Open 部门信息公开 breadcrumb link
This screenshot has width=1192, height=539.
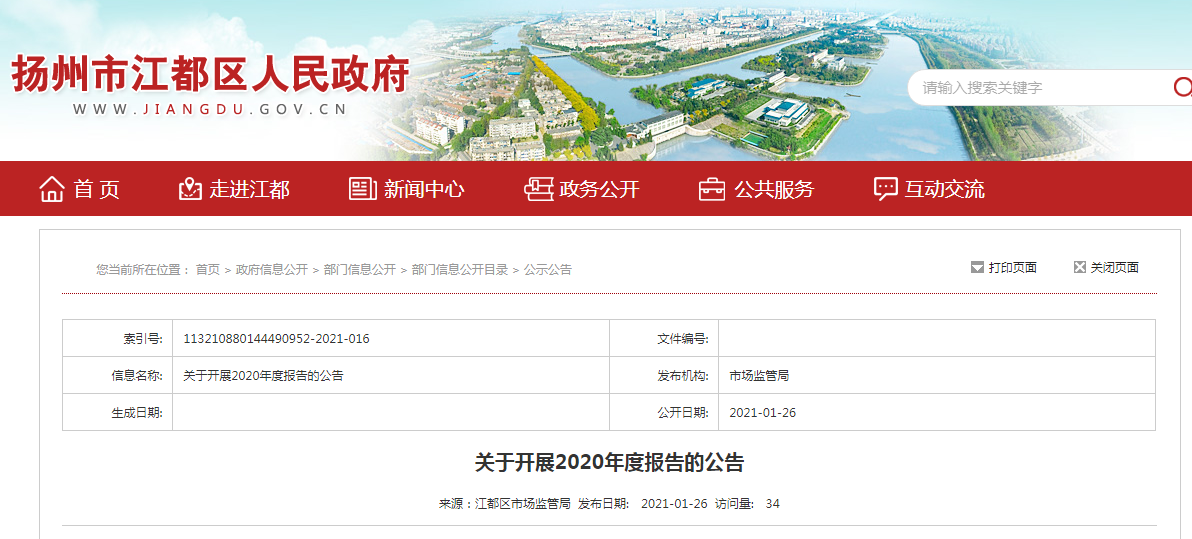click(360, 270)
